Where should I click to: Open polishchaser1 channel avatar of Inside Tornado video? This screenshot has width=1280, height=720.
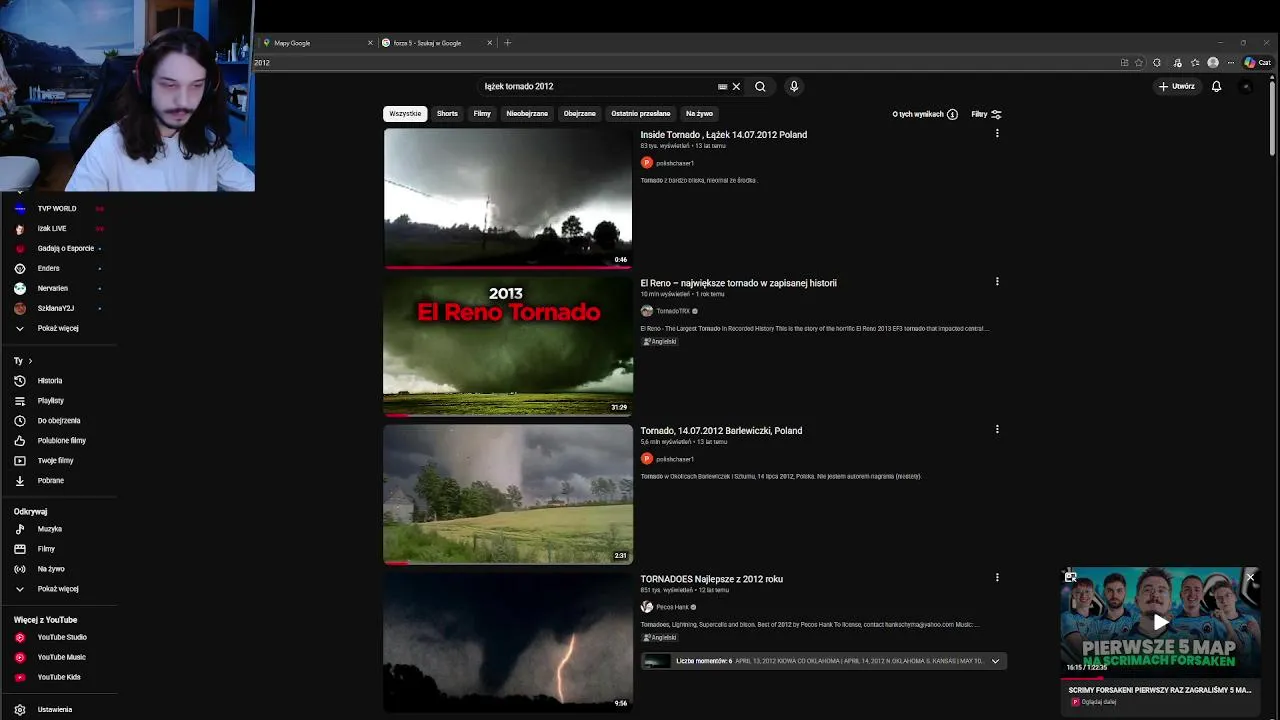647,162
